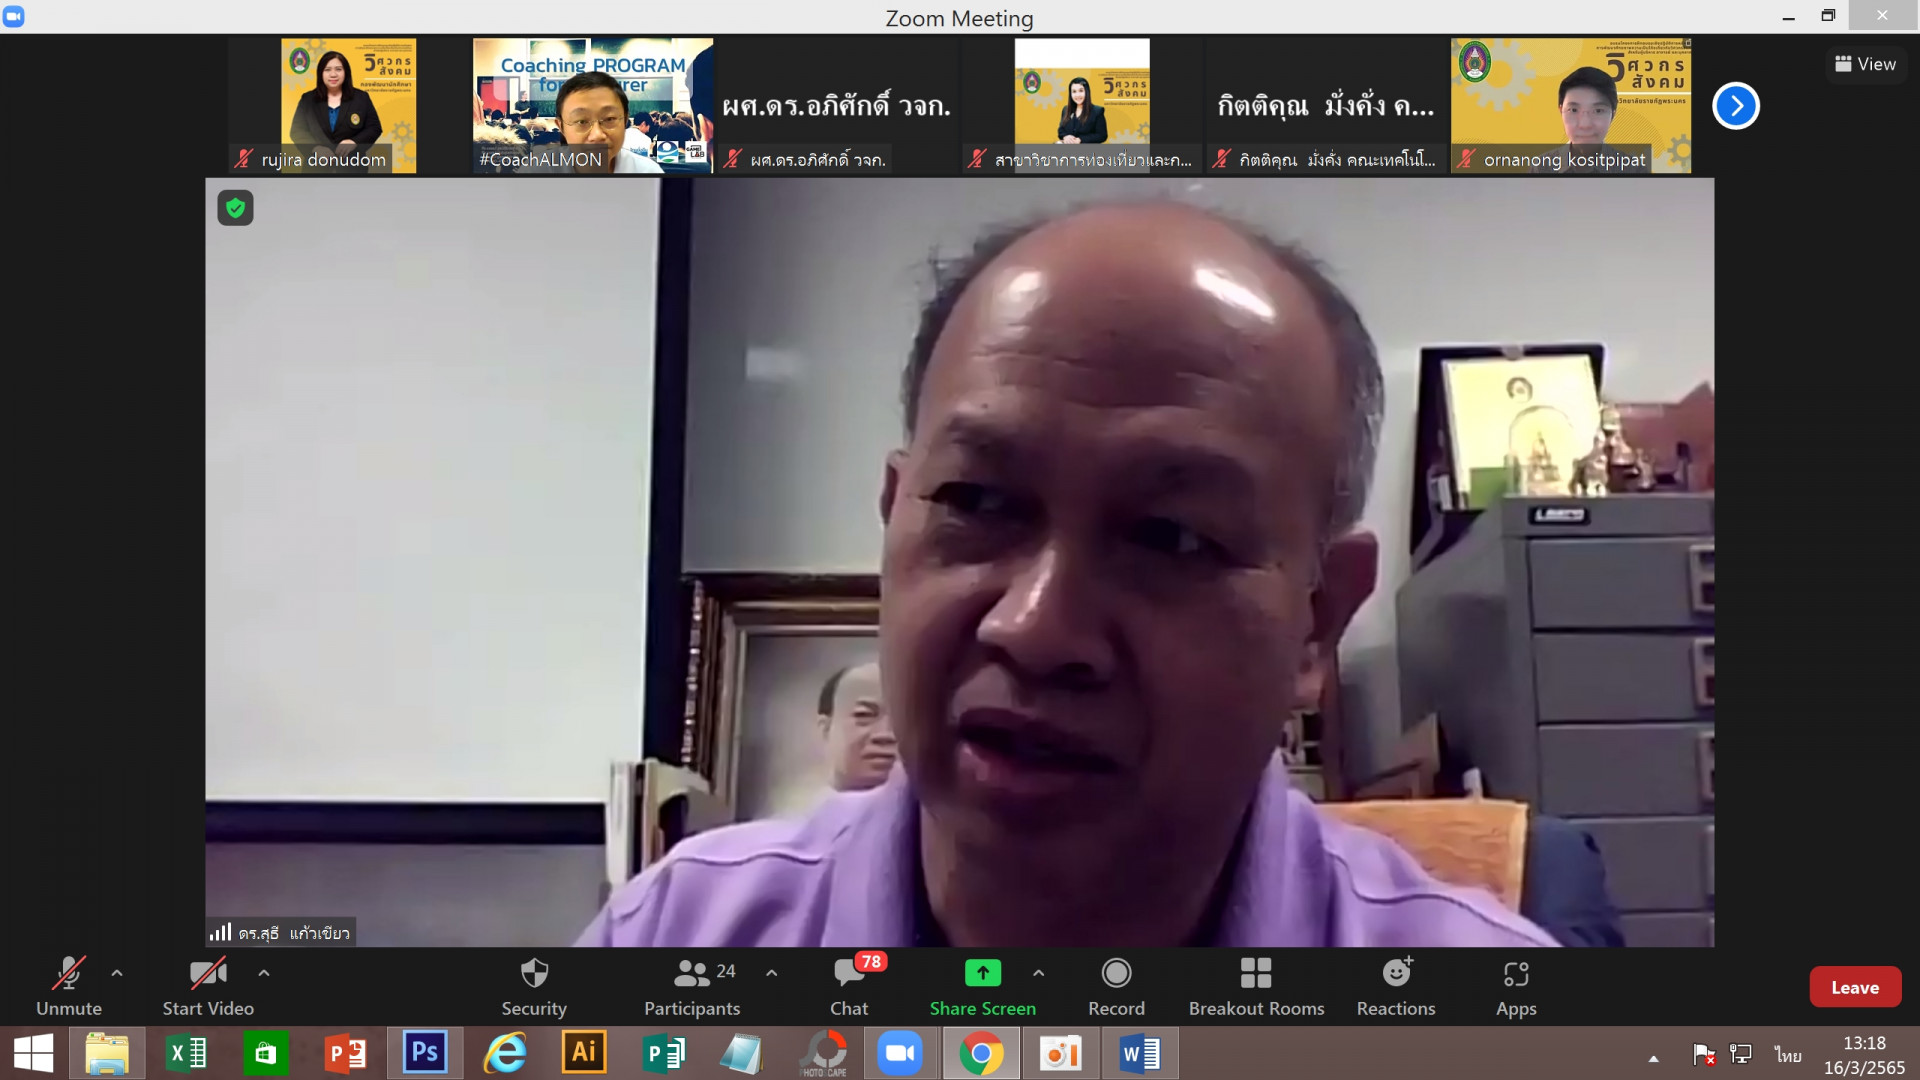Select the #CoachALMON video thumbnail
Screen dimensions: 1920x1080
pyautogui.click(x=593, y=106)
